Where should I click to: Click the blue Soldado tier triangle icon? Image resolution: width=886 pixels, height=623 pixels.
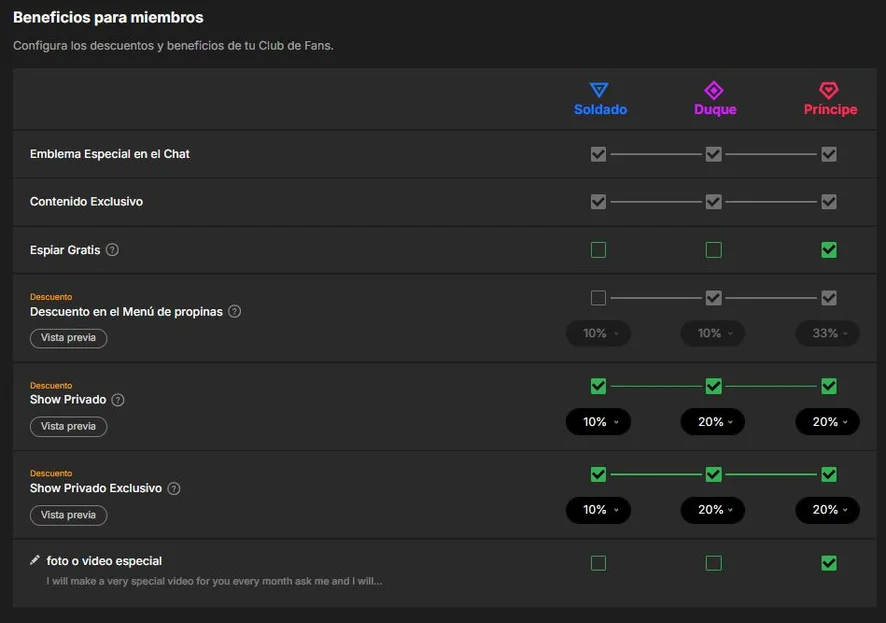coord(598,90)
